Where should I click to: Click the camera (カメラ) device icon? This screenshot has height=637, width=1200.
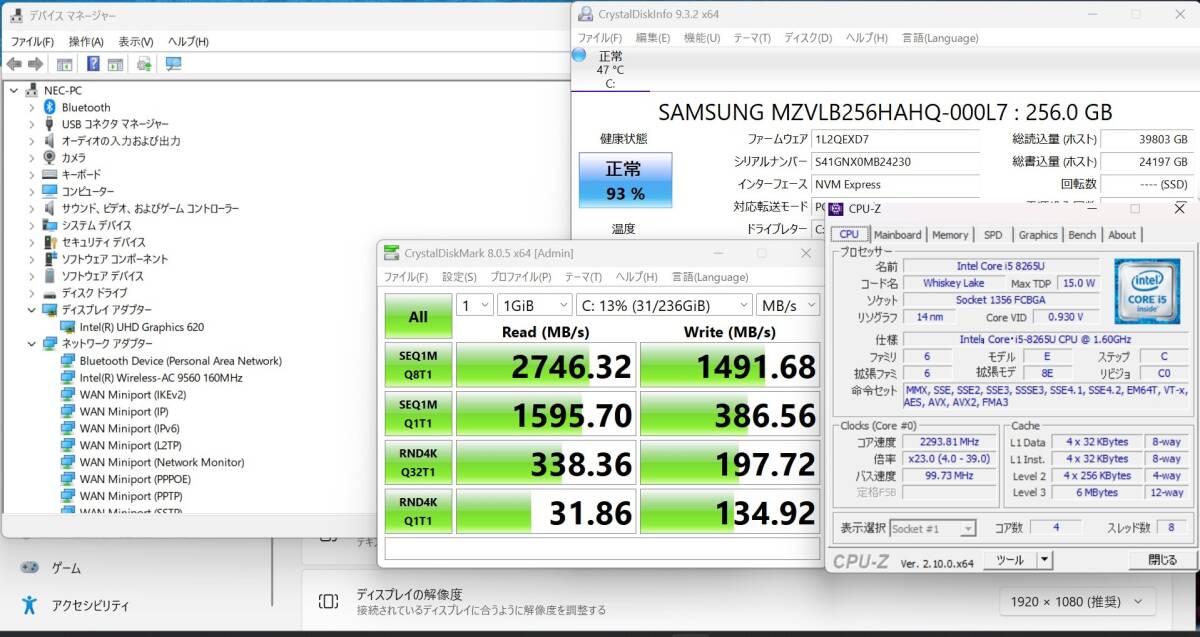coord(49,157)
